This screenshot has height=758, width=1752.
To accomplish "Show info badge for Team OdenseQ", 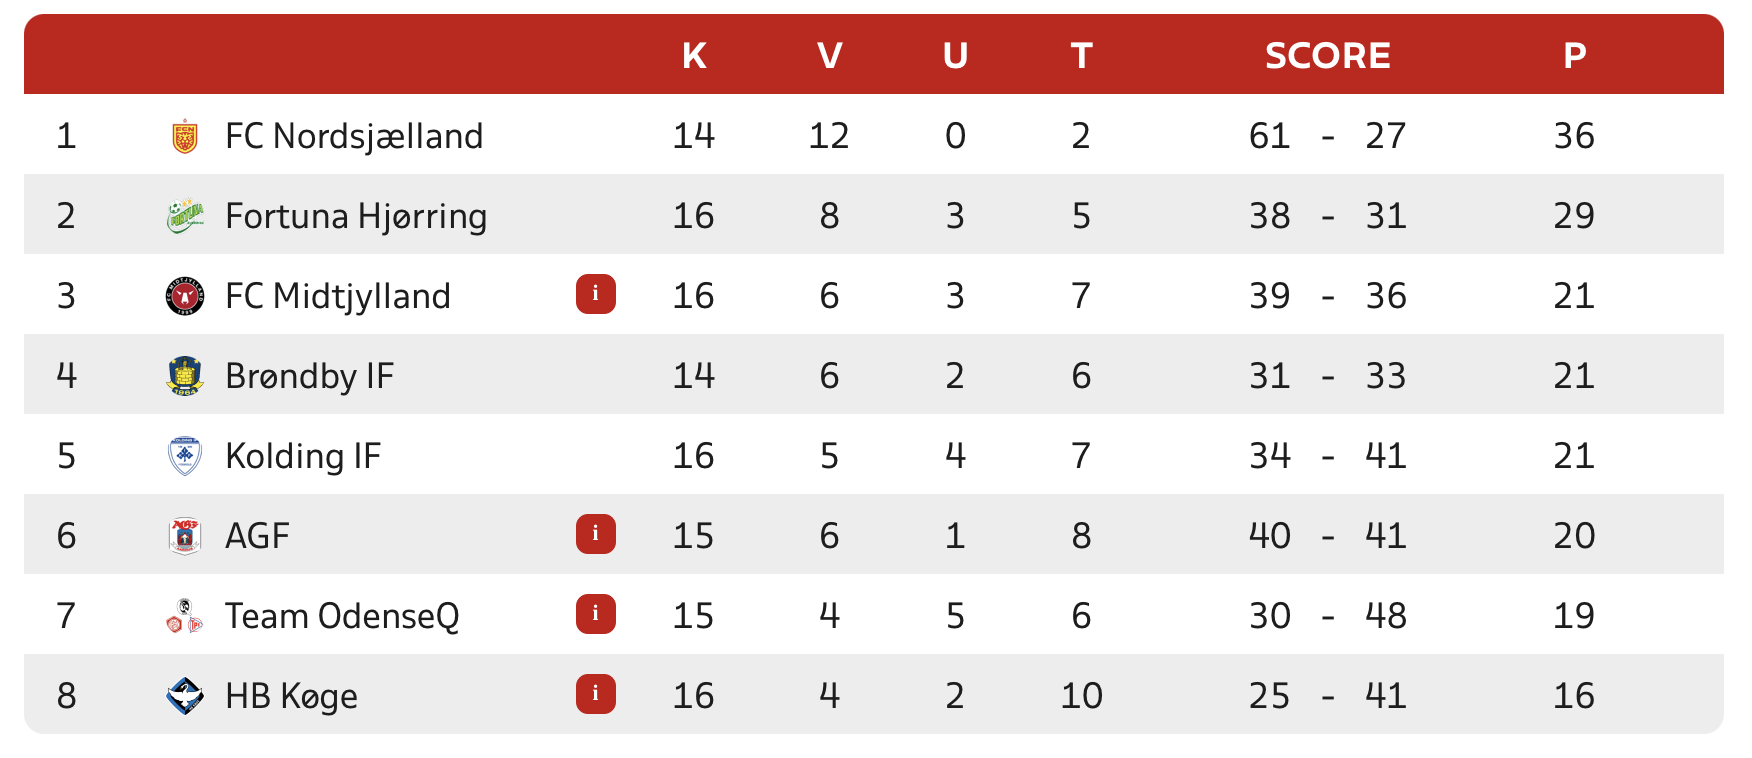I will 595,614.
